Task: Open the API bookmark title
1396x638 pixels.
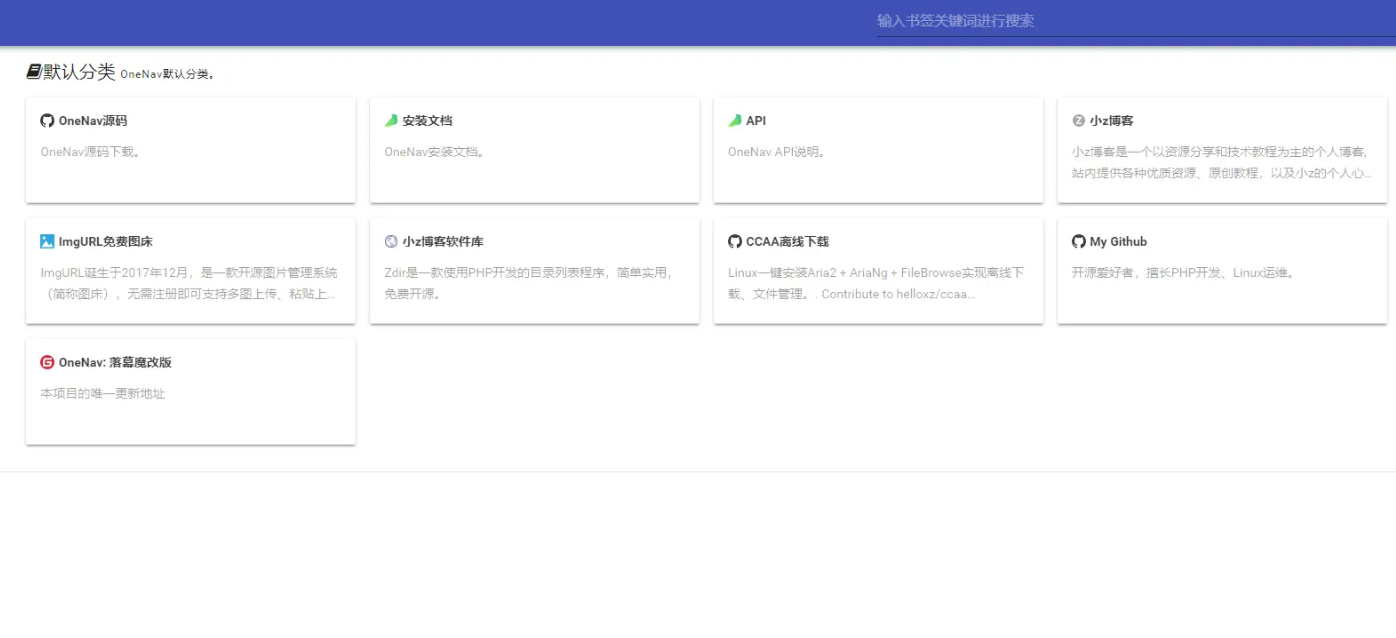Action: click(x=756, y=120)
